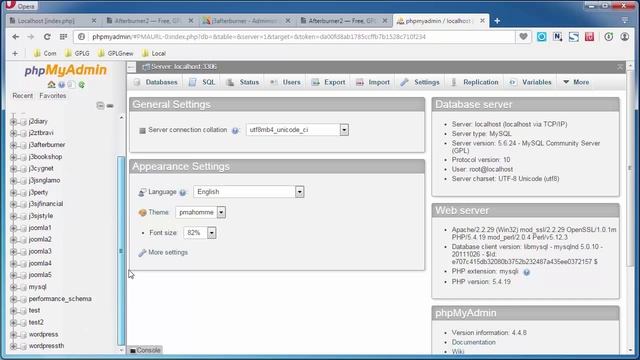Open the SQL tab
The width and height of the screenshot is (640, 360).
[x=202, y=82]
